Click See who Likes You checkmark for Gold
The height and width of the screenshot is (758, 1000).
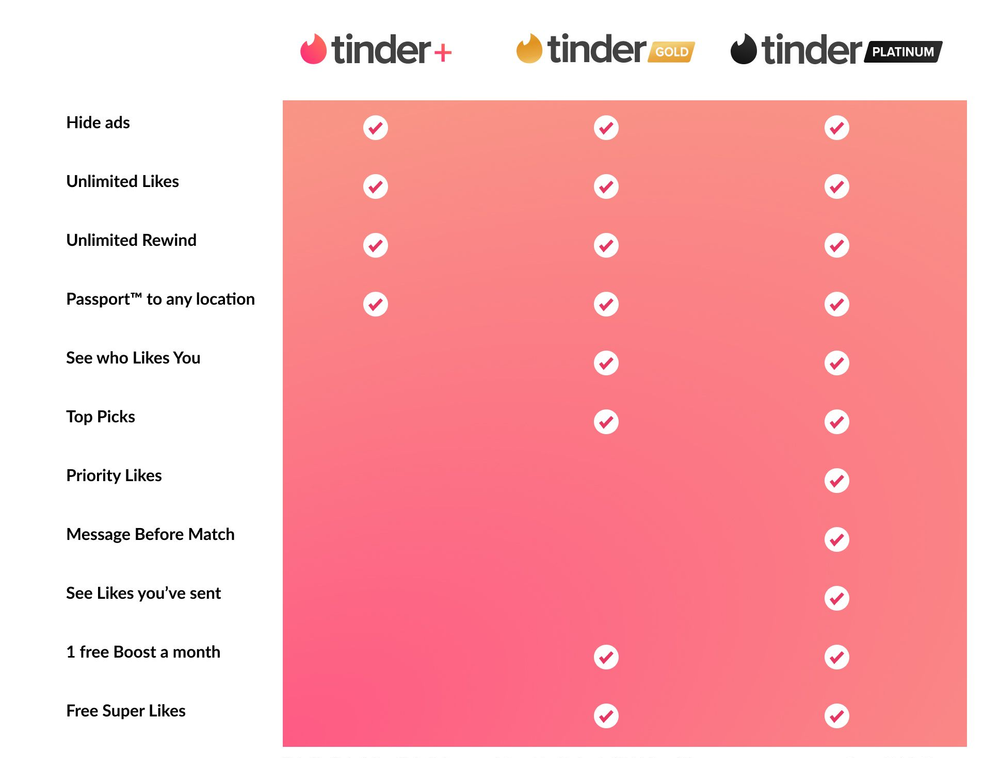click(606, 363)
